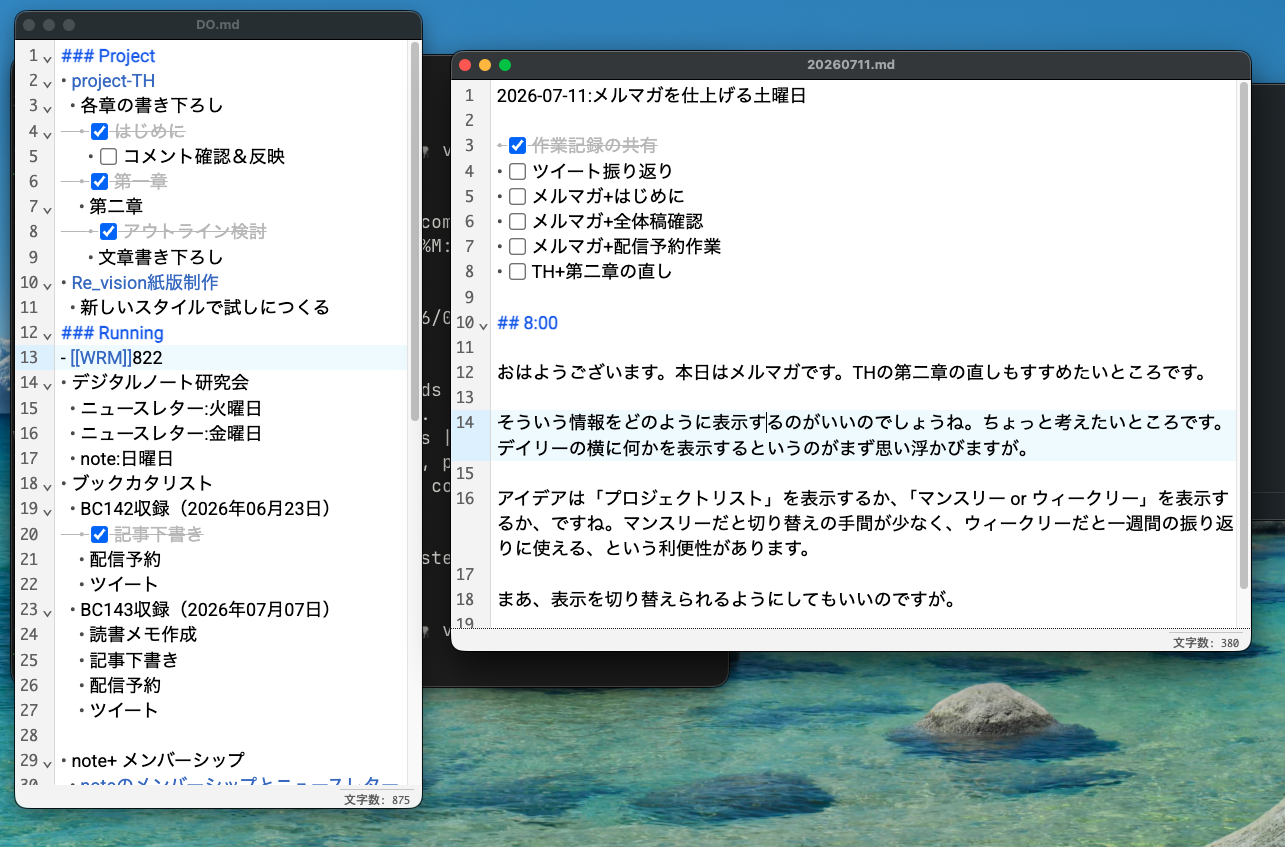Fold the ### Running section at line 12
Image resolution: width=1285 pixels, height=847 pixels.
tap(47, 334)
